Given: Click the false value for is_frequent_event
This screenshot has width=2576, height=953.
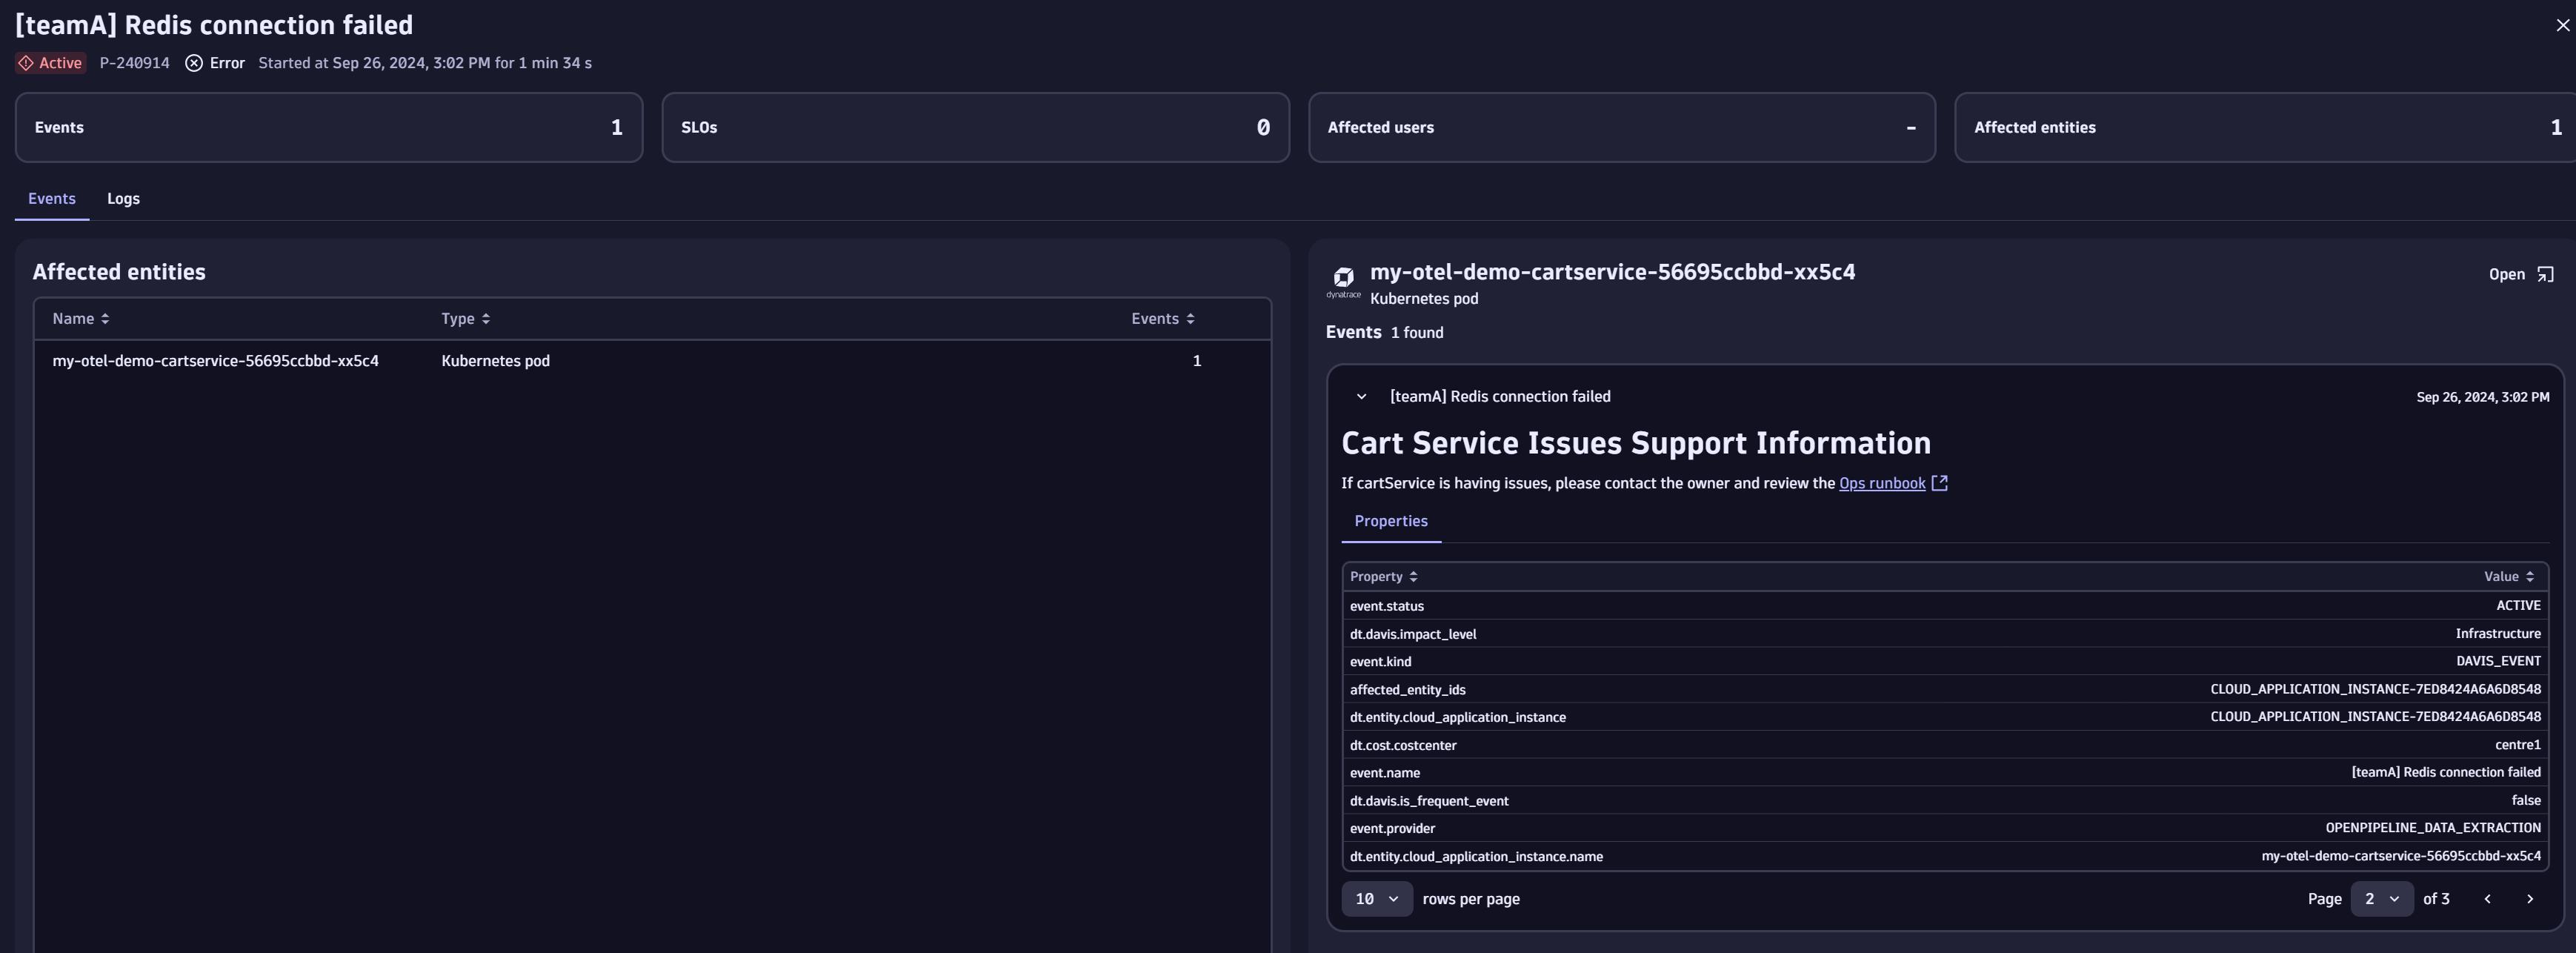Looking at the screenshot, I should point(2526,800).
